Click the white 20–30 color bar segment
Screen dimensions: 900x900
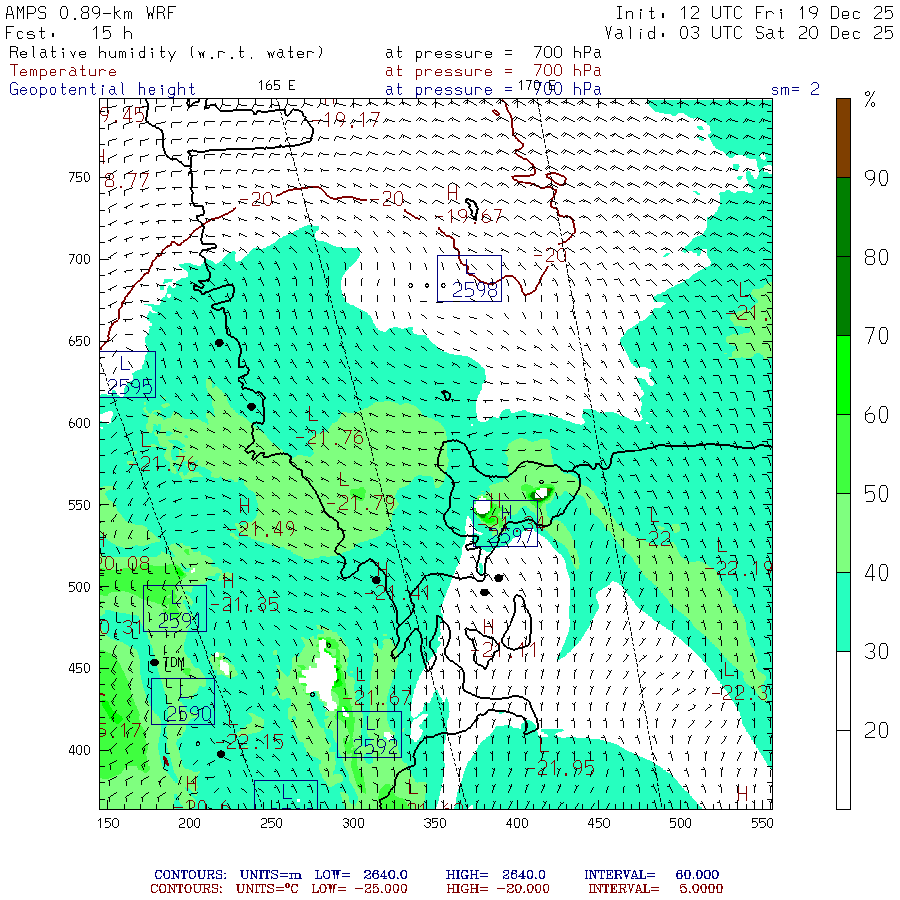(843, 690)
